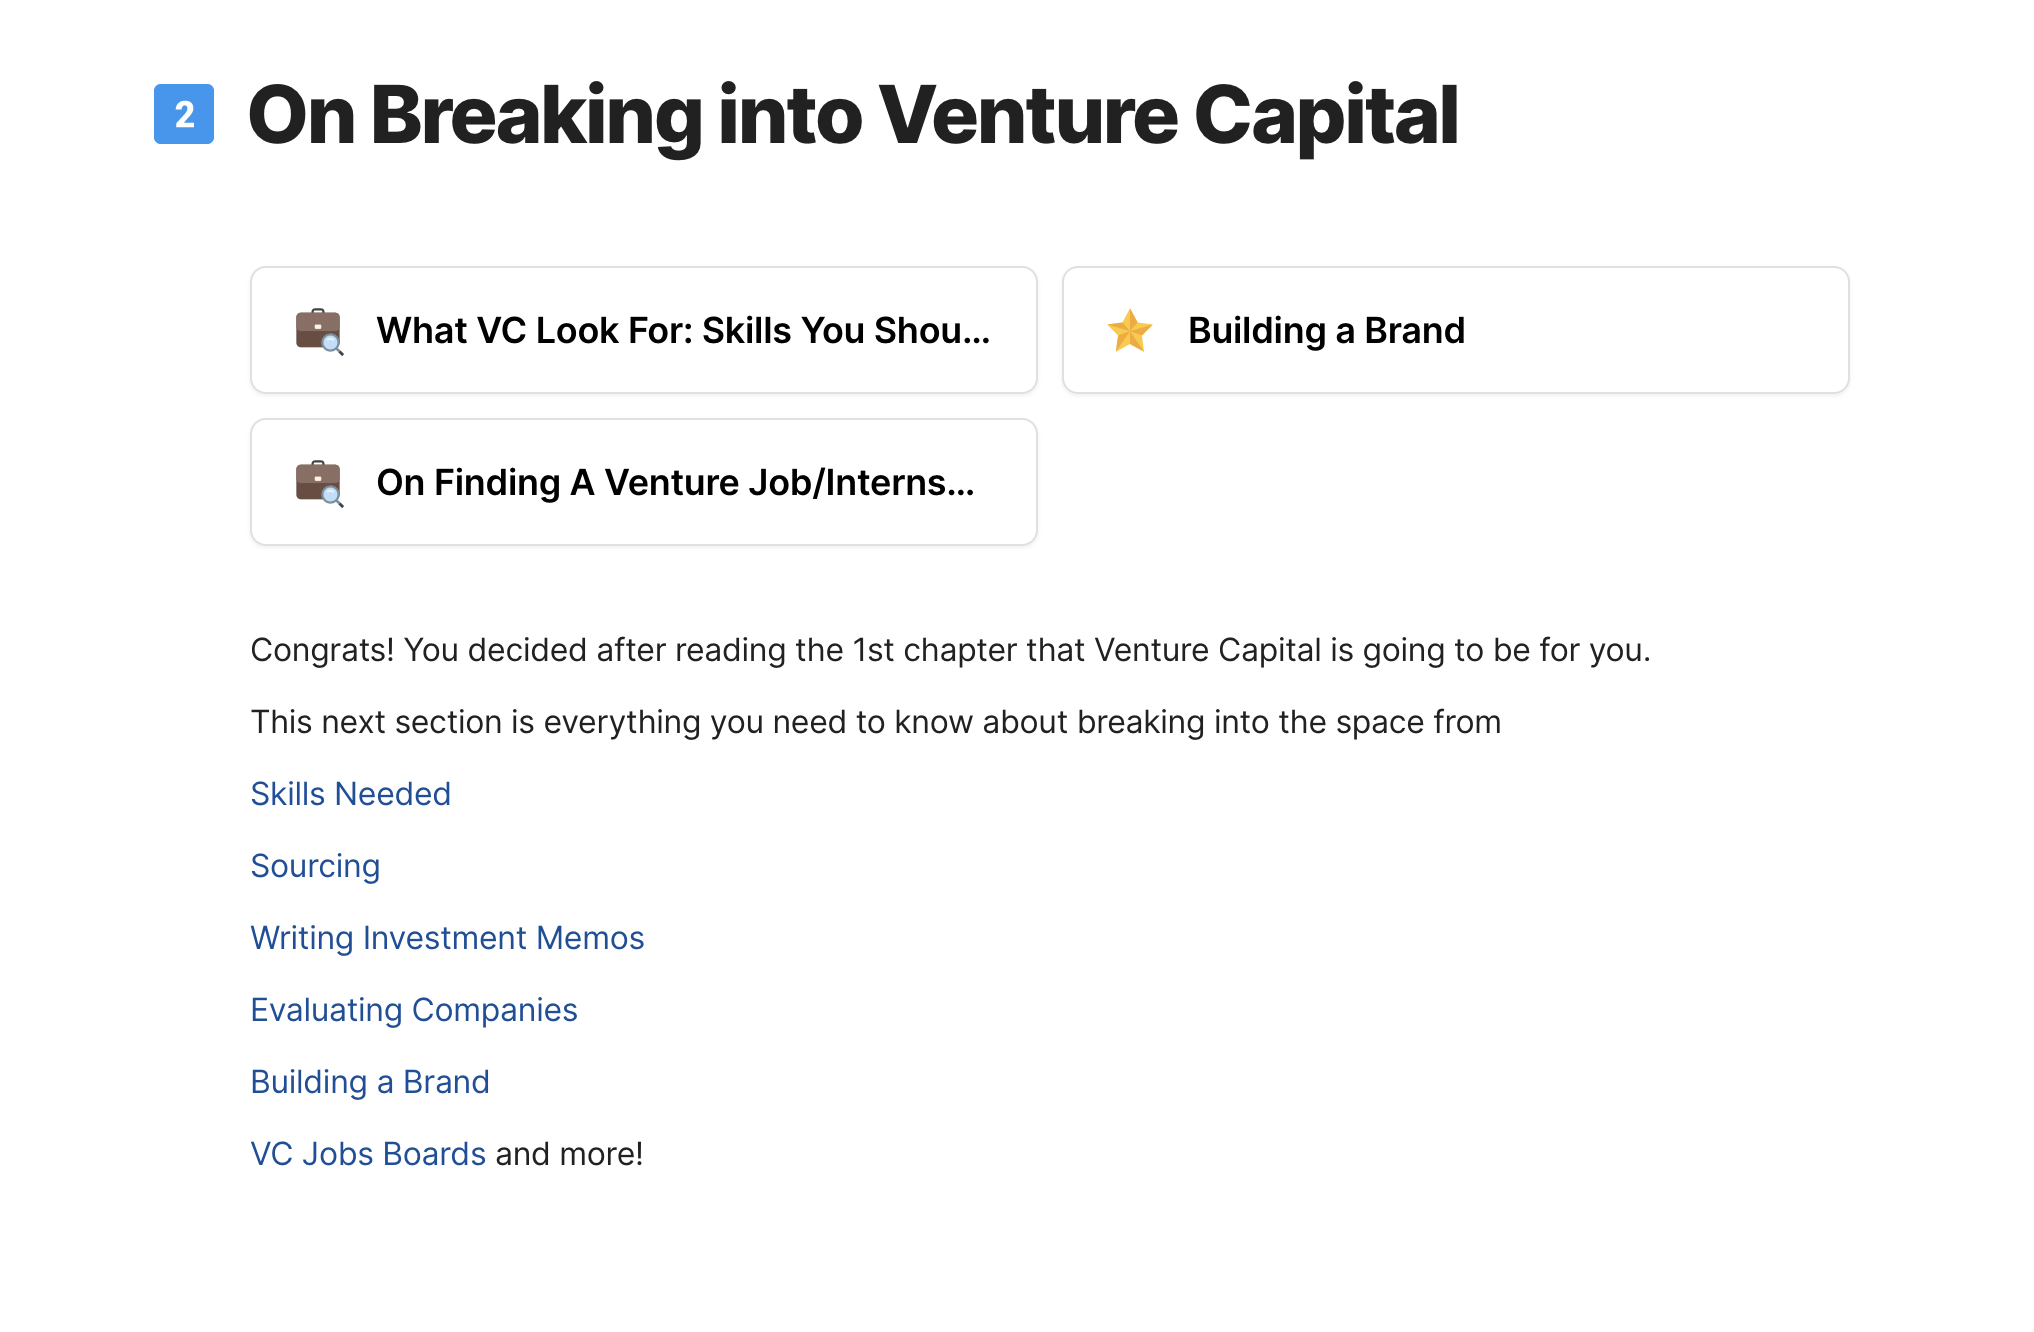
Task: Click the truncated 'Skills You Shou...' card title
Action: (x=846, y=331)
